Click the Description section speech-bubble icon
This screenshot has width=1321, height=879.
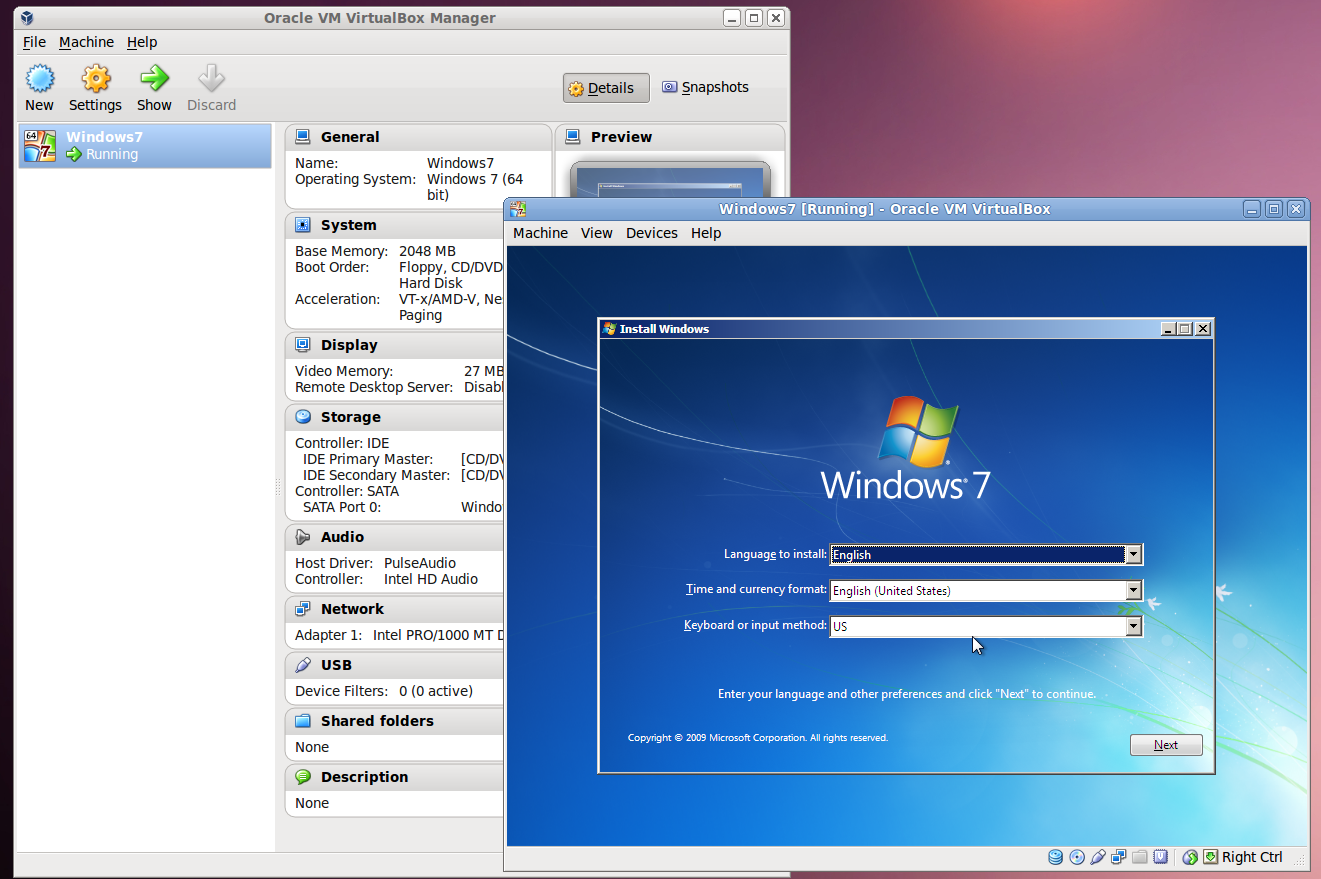303,777
